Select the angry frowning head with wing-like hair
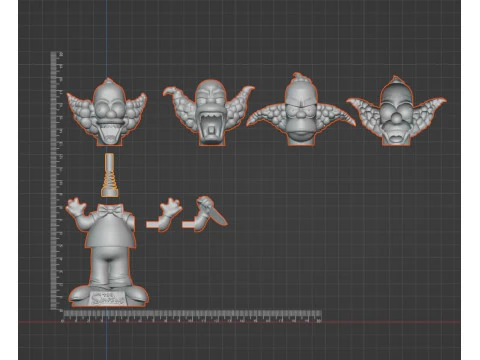Screen dimensions: 480x360 pyautogui.click(x=301, y=109)
